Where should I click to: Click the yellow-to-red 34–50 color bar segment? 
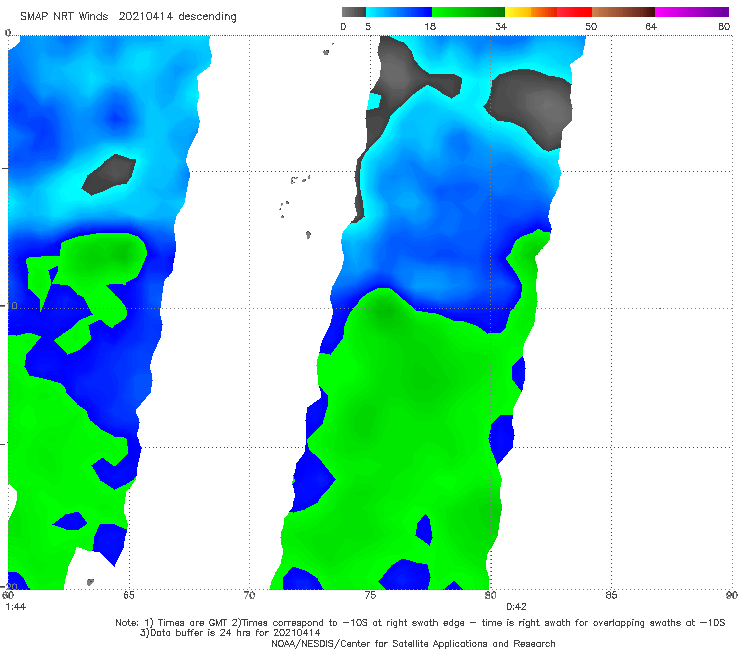(548, 12)
